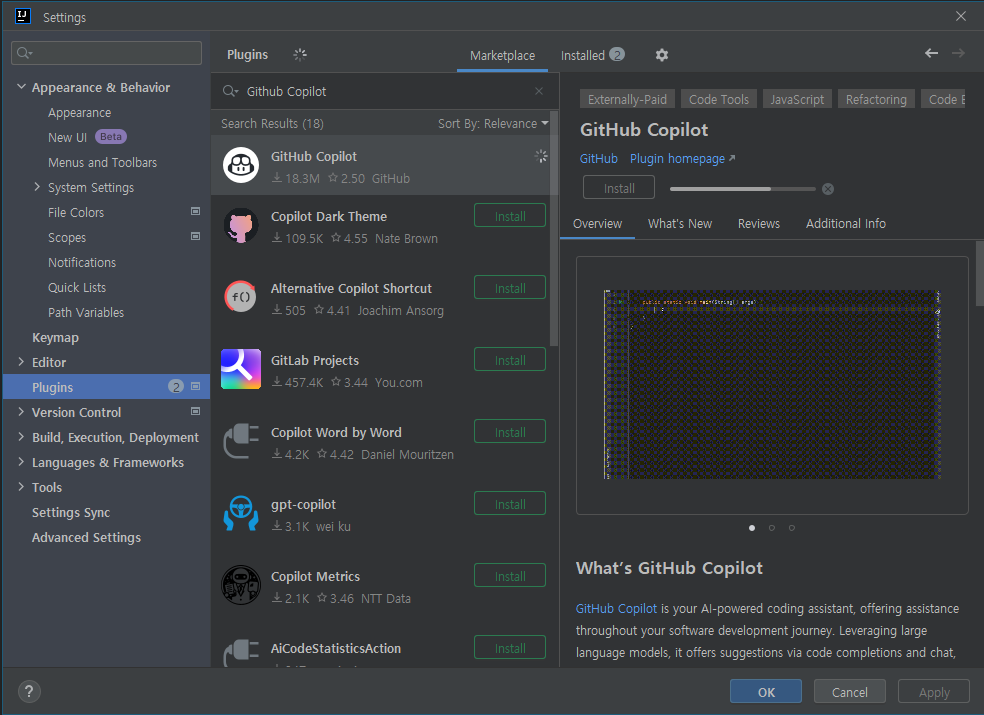Open help with the question mark button
The image size is (984, 715).
click(29, 692)
